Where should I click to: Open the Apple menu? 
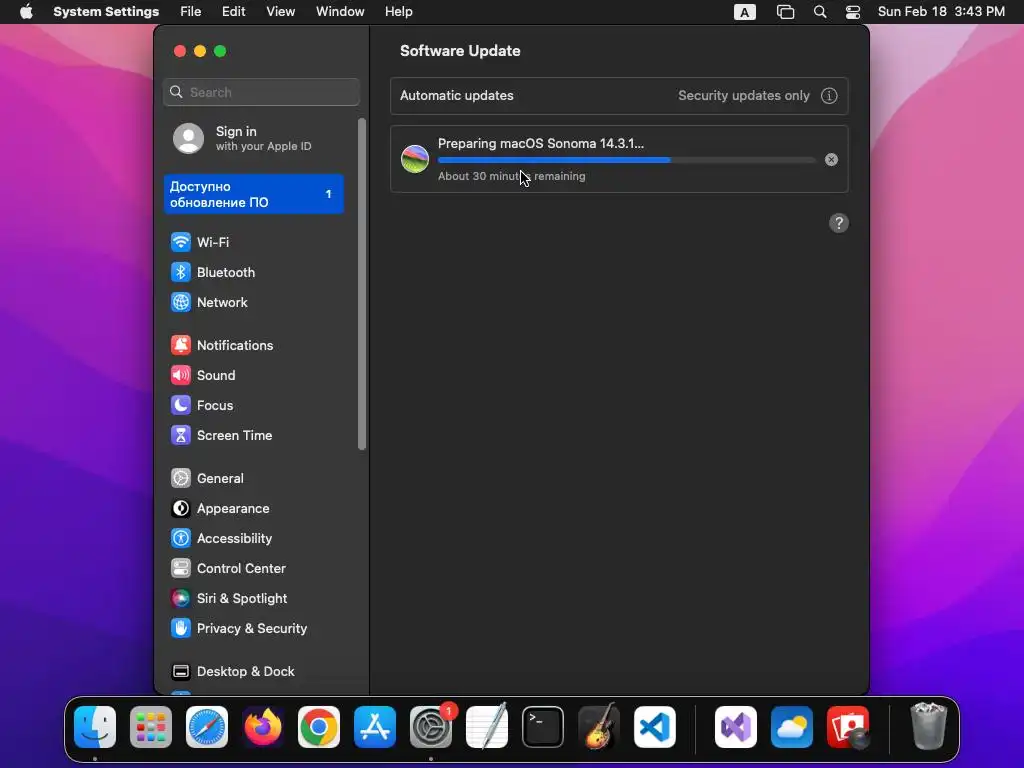tap(26, 12)
